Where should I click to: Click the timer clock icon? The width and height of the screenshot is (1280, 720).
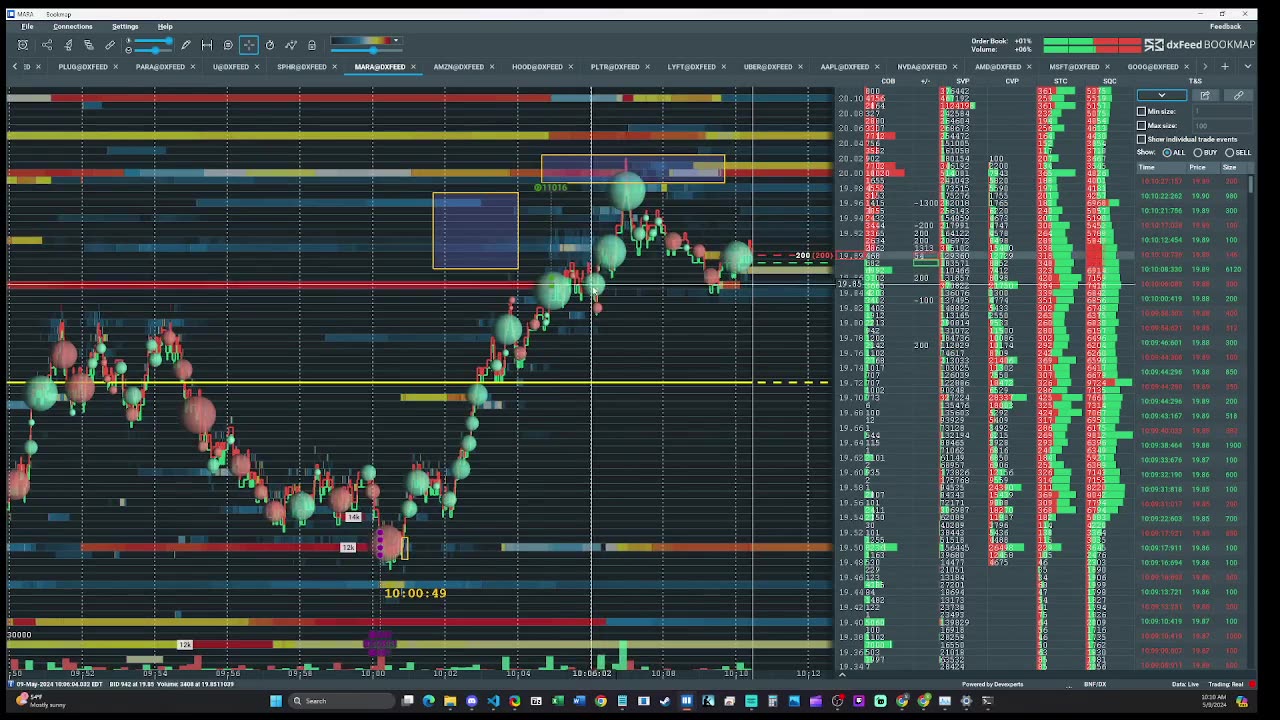pos(270,45)
